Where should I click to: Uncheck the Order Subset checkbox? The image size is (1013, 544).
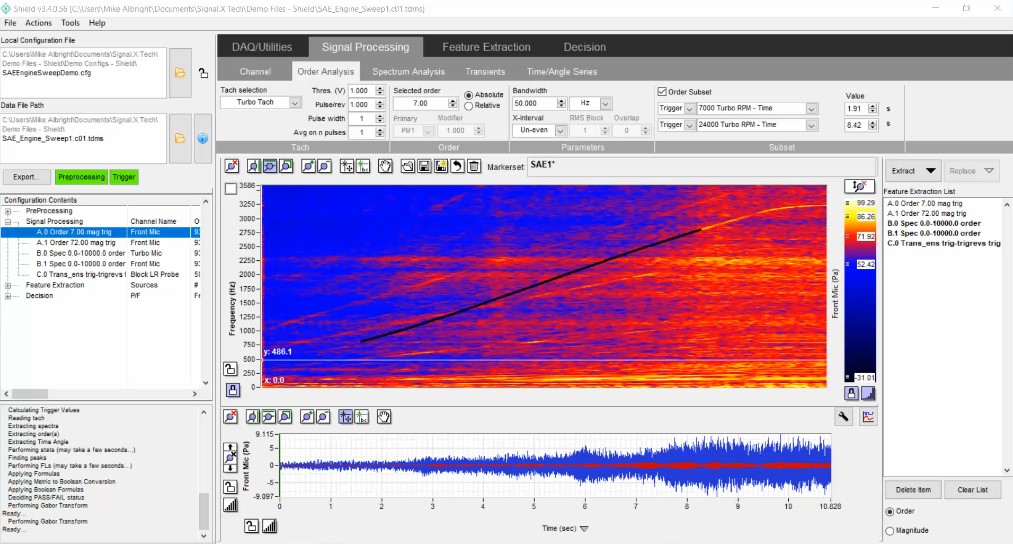pos(662,91)
